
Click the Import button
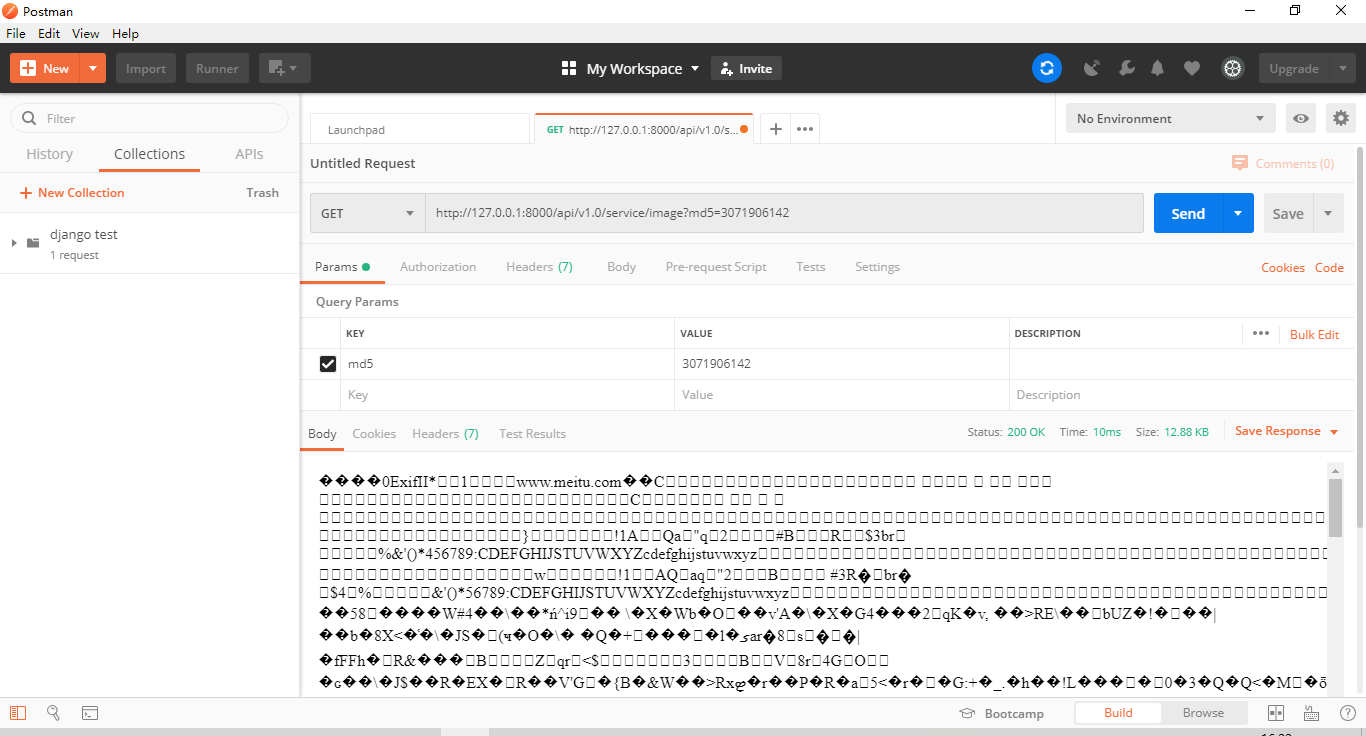[146, 68]
